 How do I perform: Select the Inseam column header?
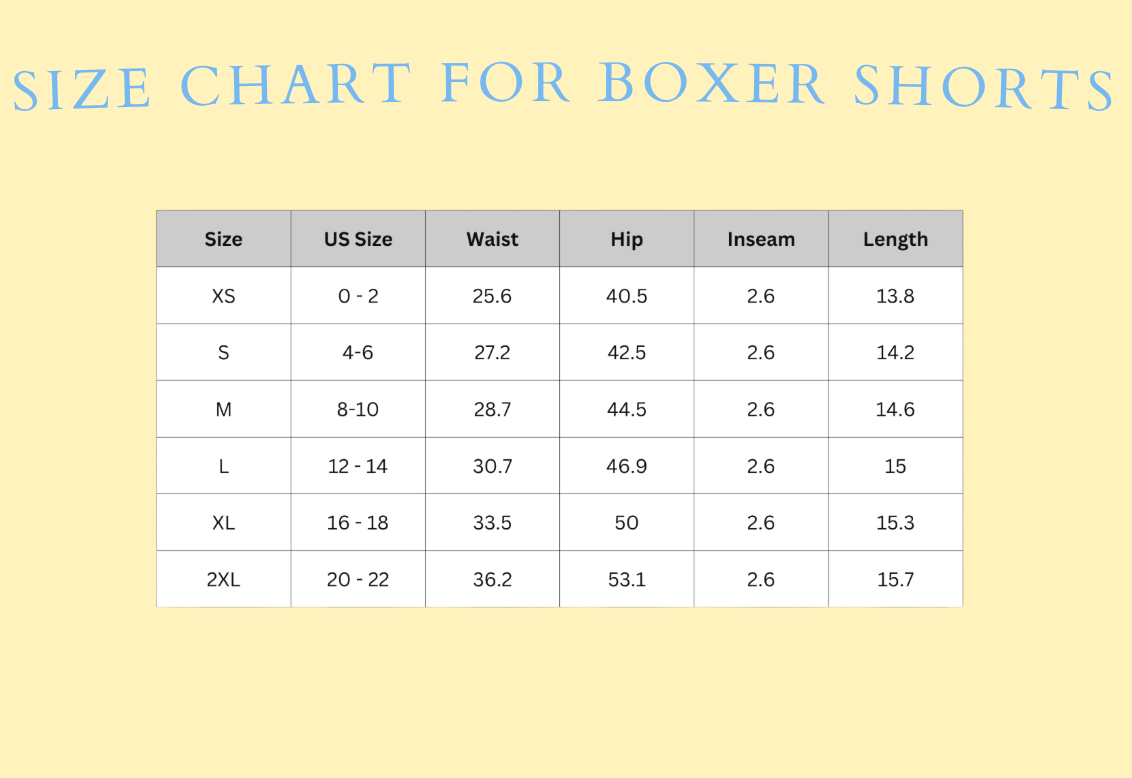(761, 239)
